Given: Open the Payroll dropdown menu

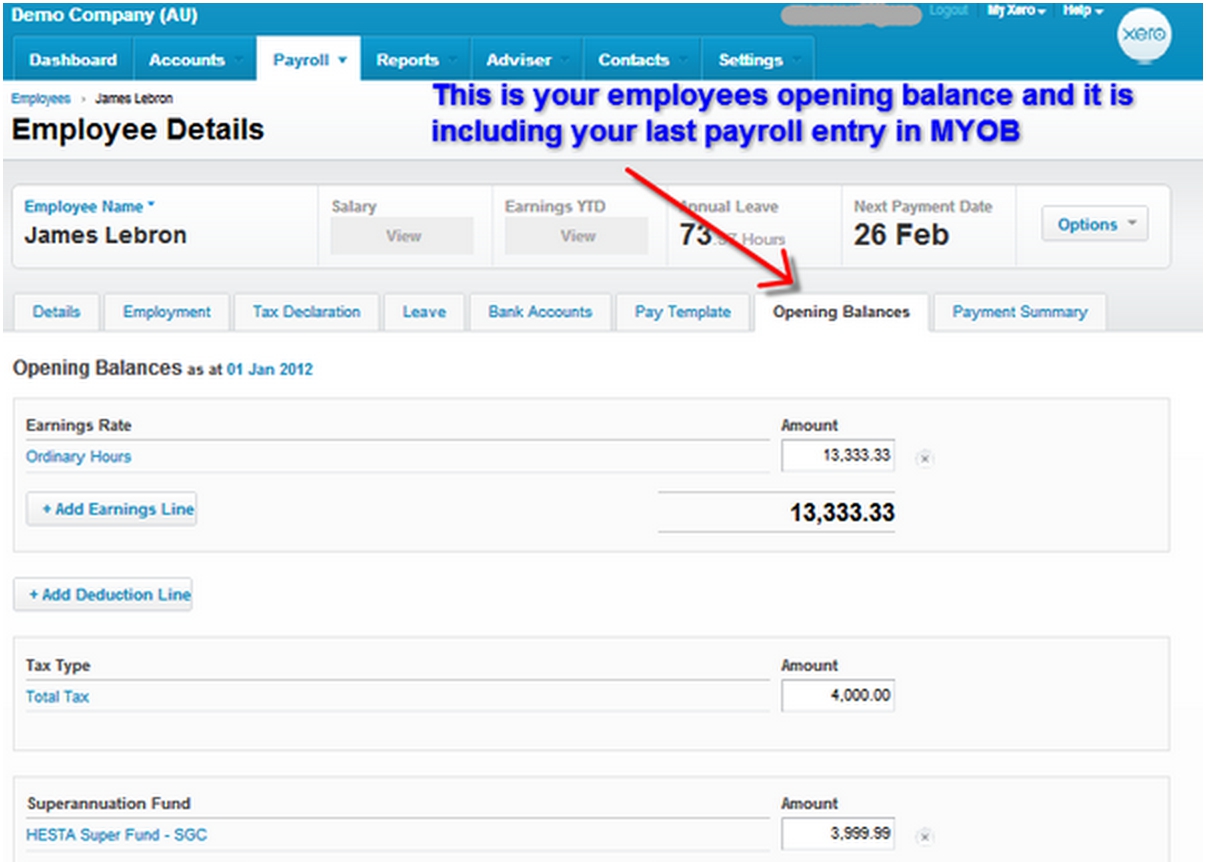Looking at the screenshot, I should coord(309,60).
